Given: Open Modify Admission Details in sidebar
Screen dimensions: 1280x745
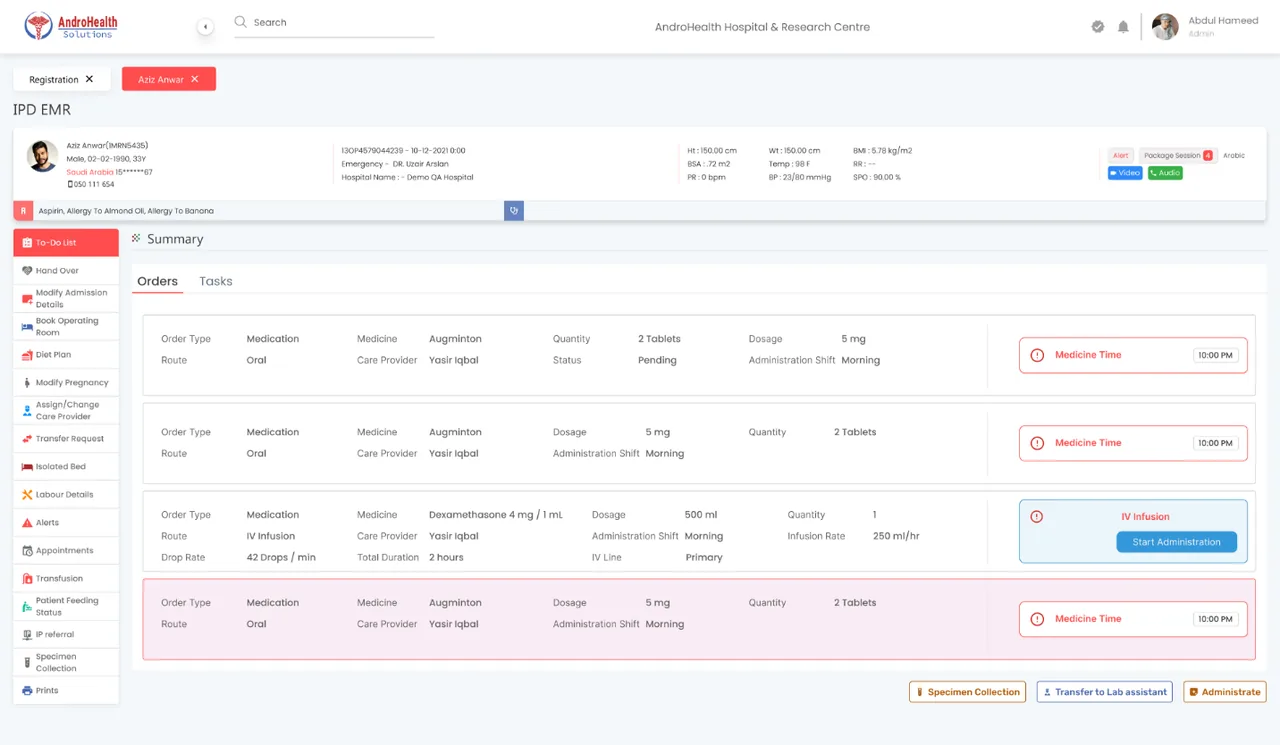Looking at the screenshot, I should click(66, 299).
